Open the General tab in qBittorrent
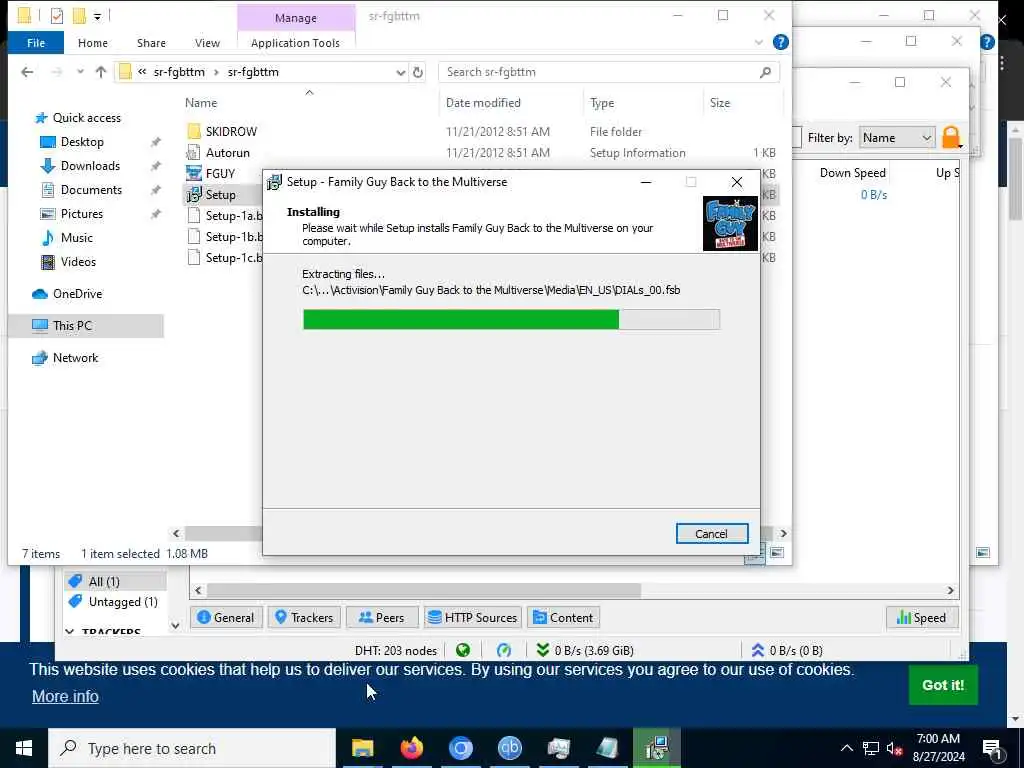Image resolution: width=1024 pixels, height=768 pixels. (226, 618)
